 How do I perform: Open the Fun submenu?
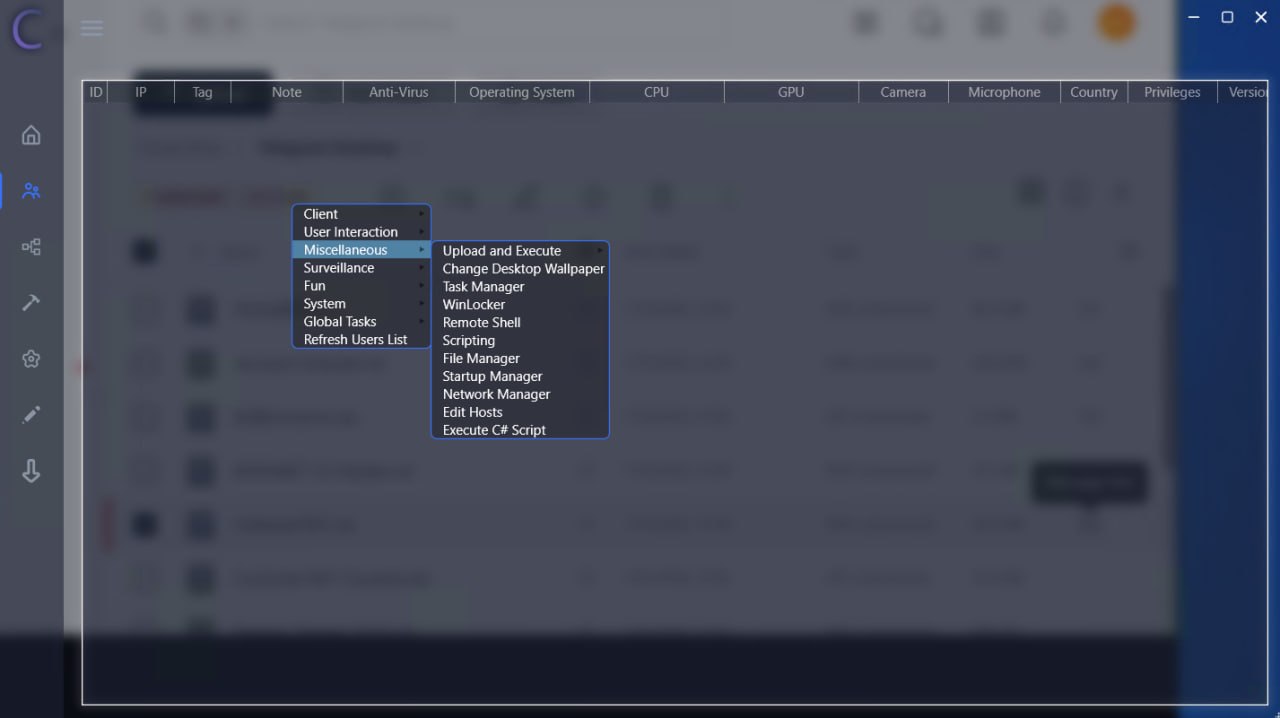coord(361,286)
